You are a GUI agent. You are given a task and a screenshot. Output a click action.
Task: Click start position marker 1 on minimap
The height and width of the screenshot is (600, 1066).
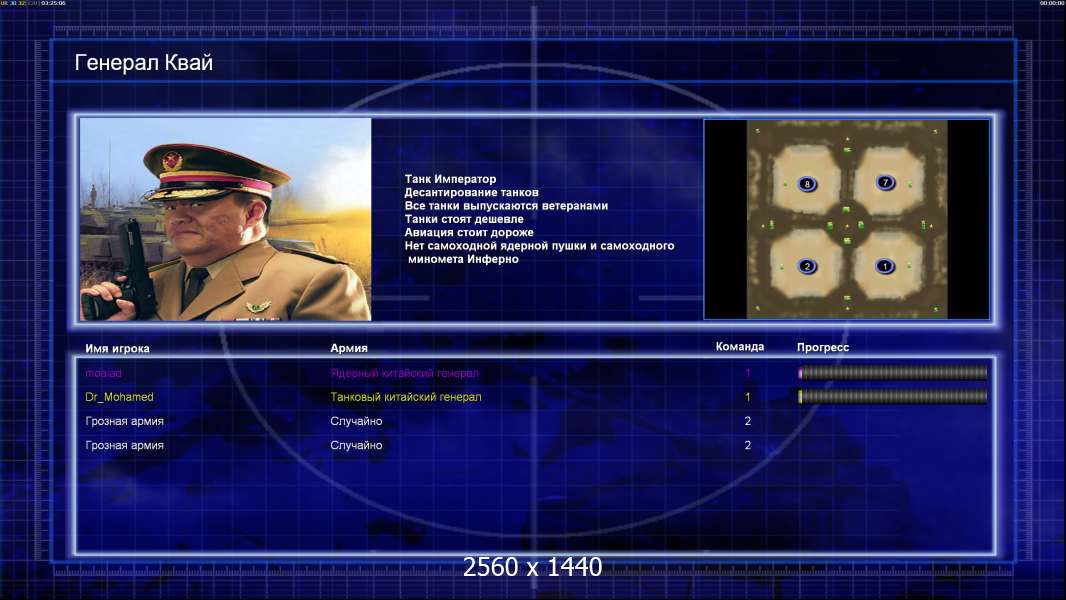[x=885, y=266]
